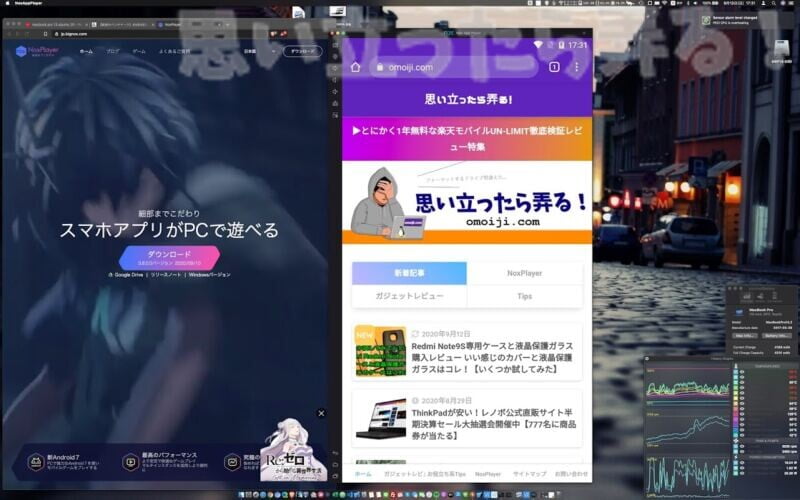Switch to the first Chrome tab
The height and width of the screenshot is (500, 800).
(55, 24)
